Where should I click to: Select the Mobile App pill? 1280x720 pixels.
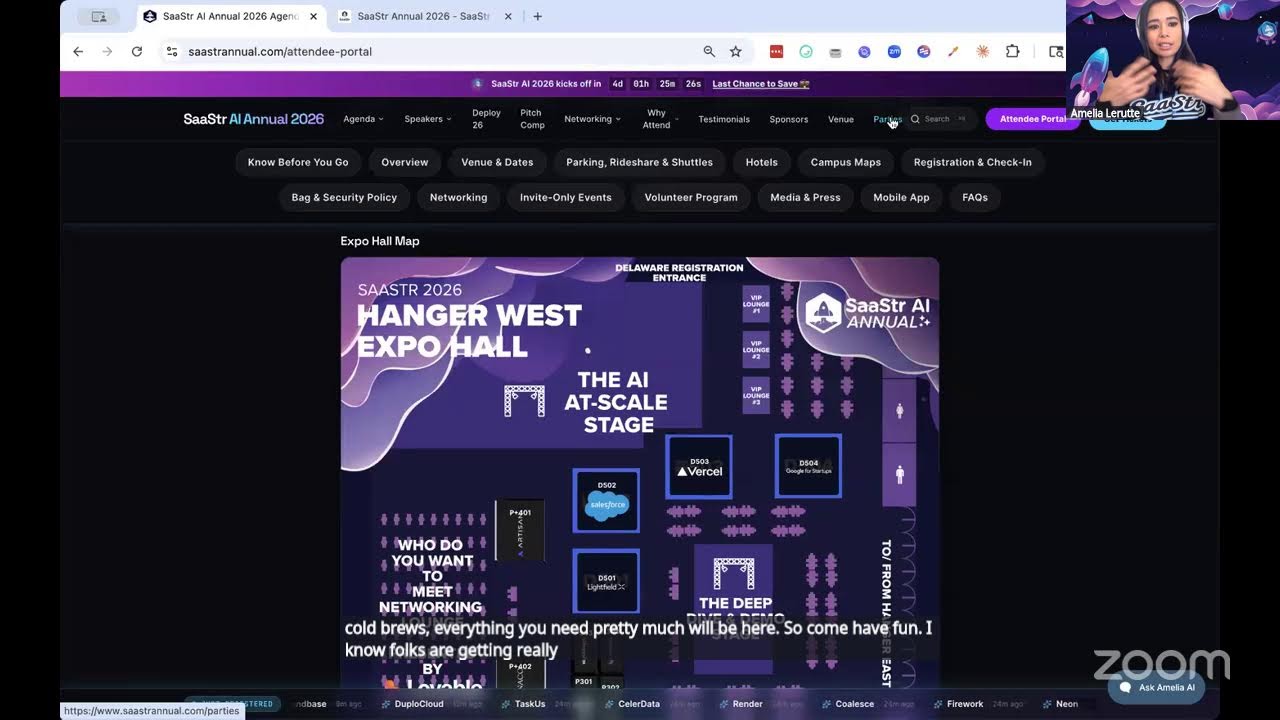tap(901, 197)
